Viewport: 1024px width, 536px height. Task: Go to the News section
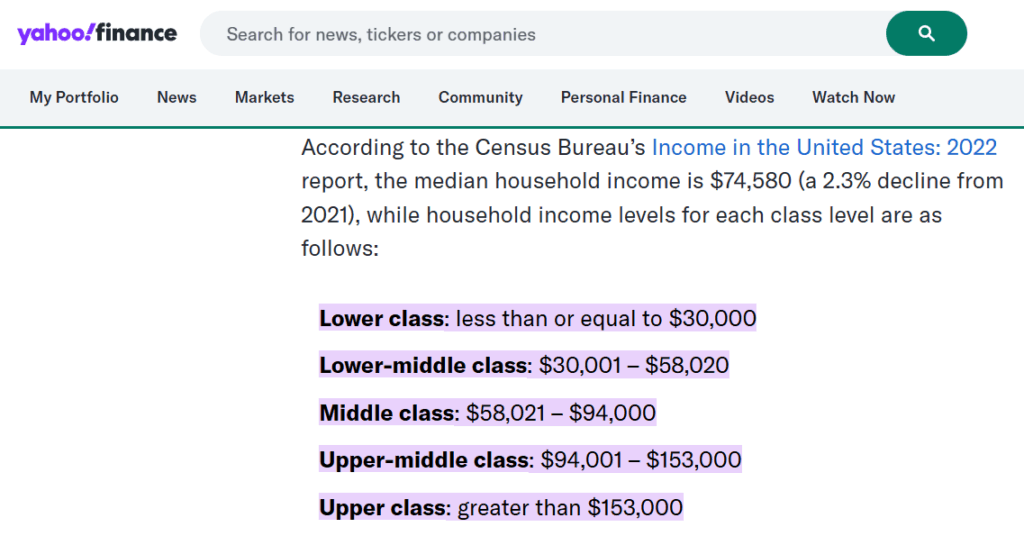(177, 97)
